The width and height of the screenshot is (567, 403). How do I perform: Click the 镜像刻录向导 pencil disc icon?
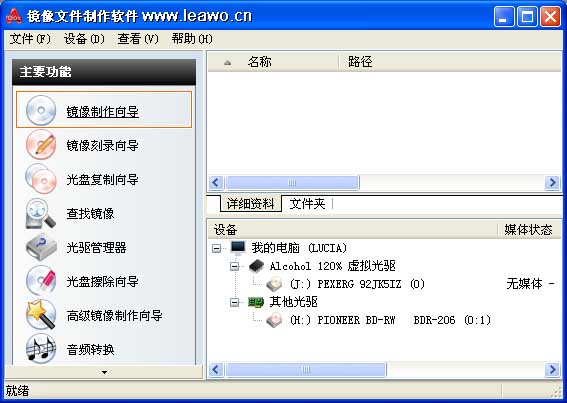(41, 144)
